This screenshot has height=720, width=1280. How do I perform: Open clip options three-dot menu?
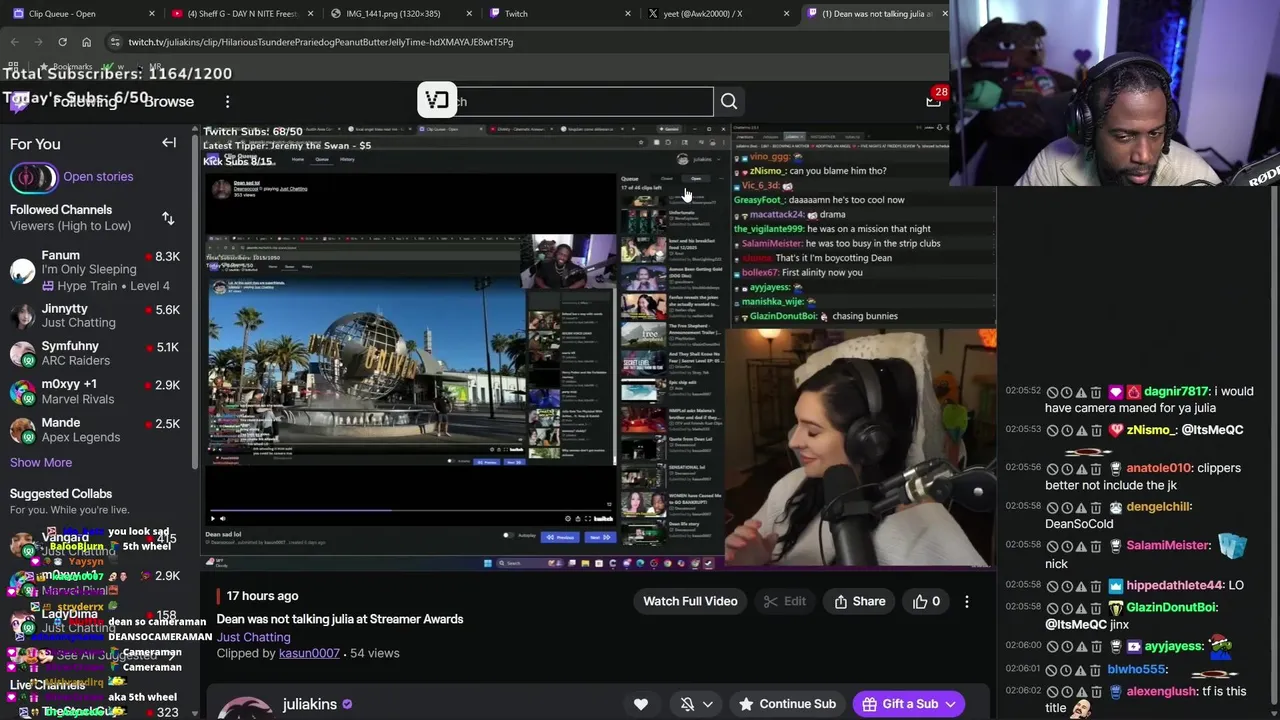tap(967, 601)
